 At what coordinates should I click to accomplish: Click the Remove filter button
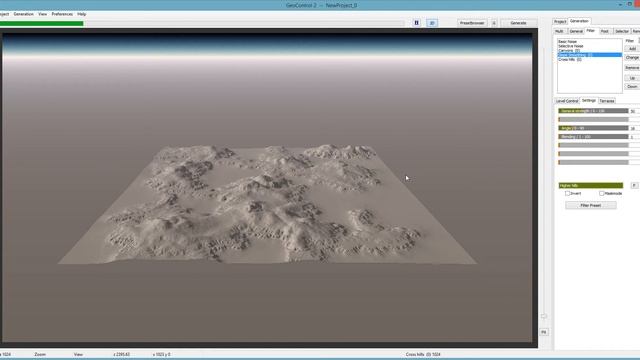(632, 68)
